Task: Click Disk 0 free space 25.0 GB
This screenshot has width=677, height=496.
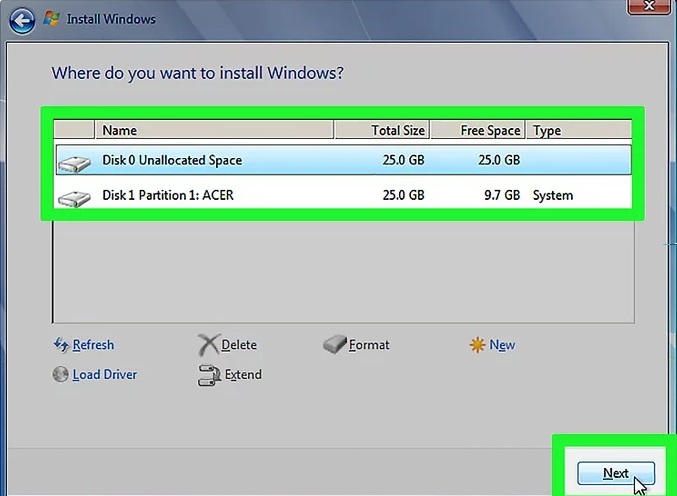Action: pyautogui.click(x=499, y=160)
